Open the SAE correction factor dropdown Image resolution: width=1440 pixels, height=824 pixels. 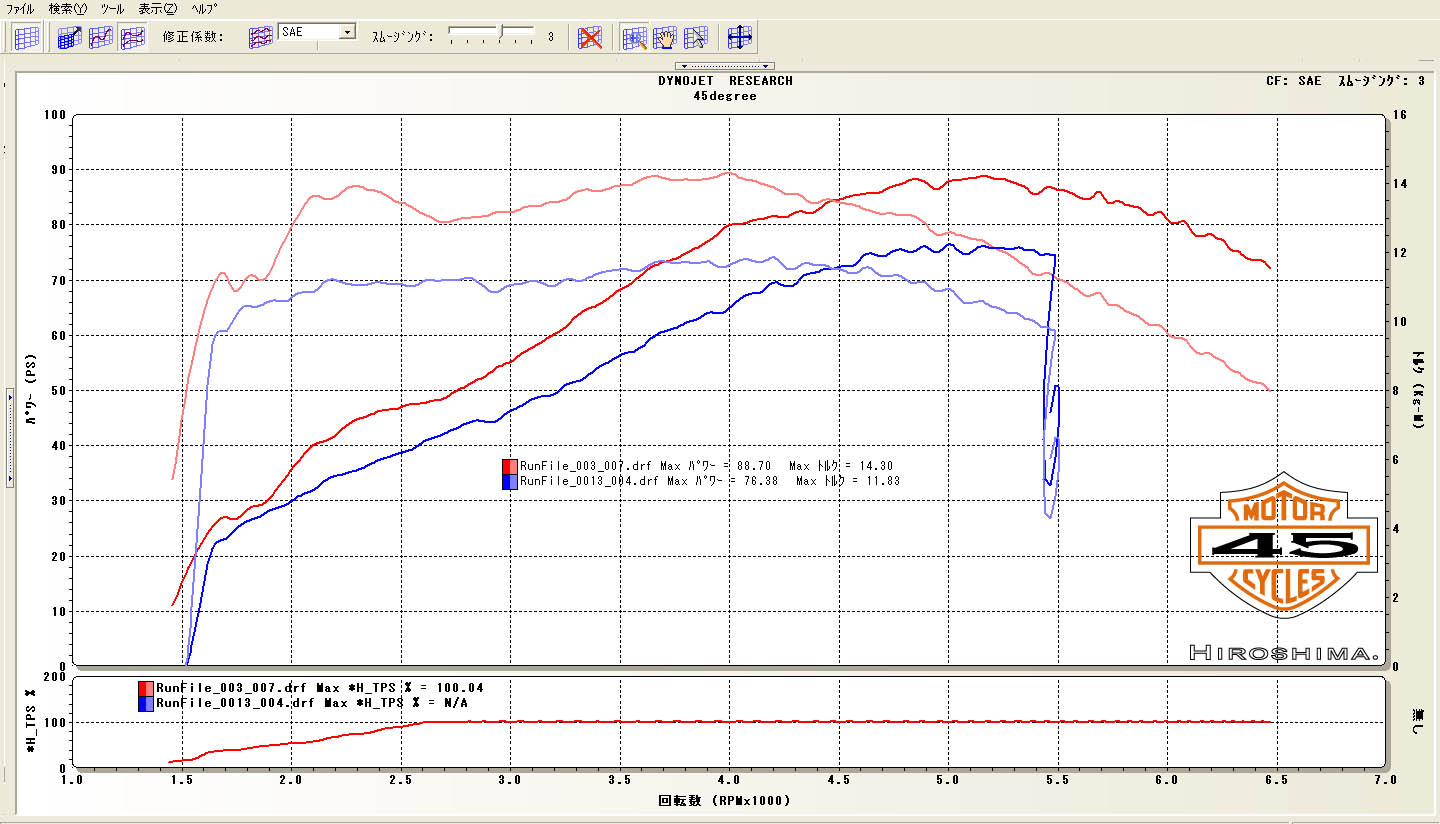(x=347, y=32)
